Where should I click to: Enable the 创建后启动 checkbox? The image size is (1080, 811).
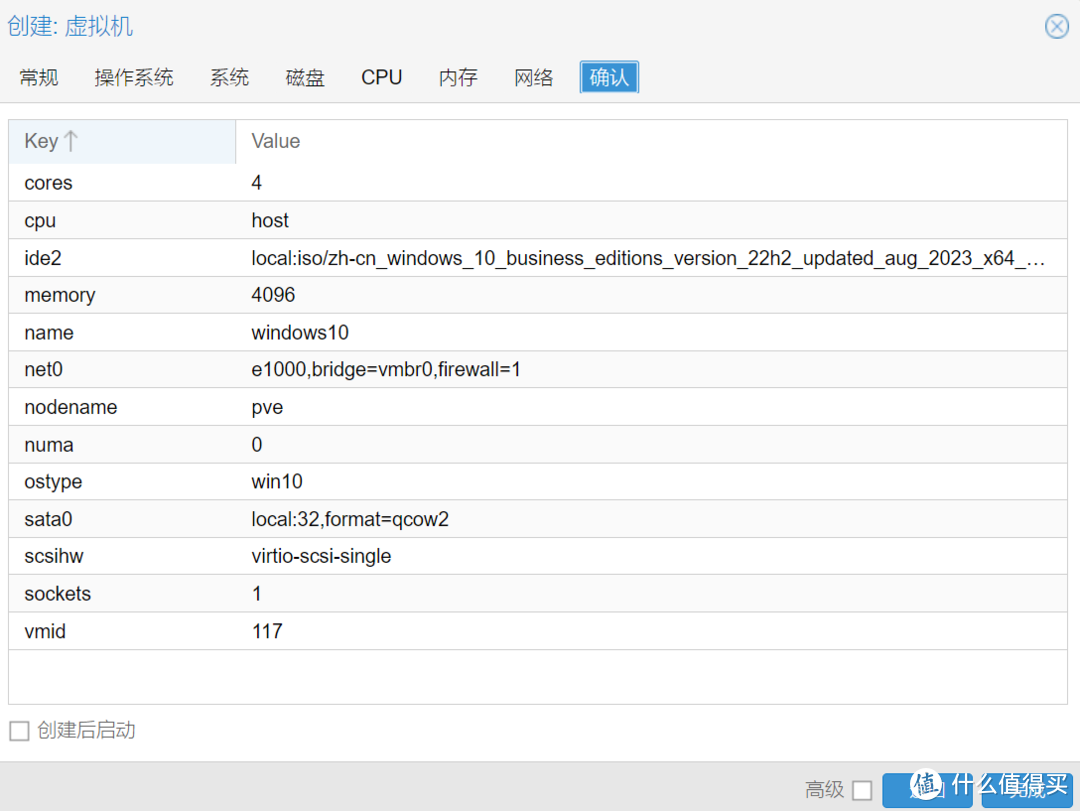(18, 731)
